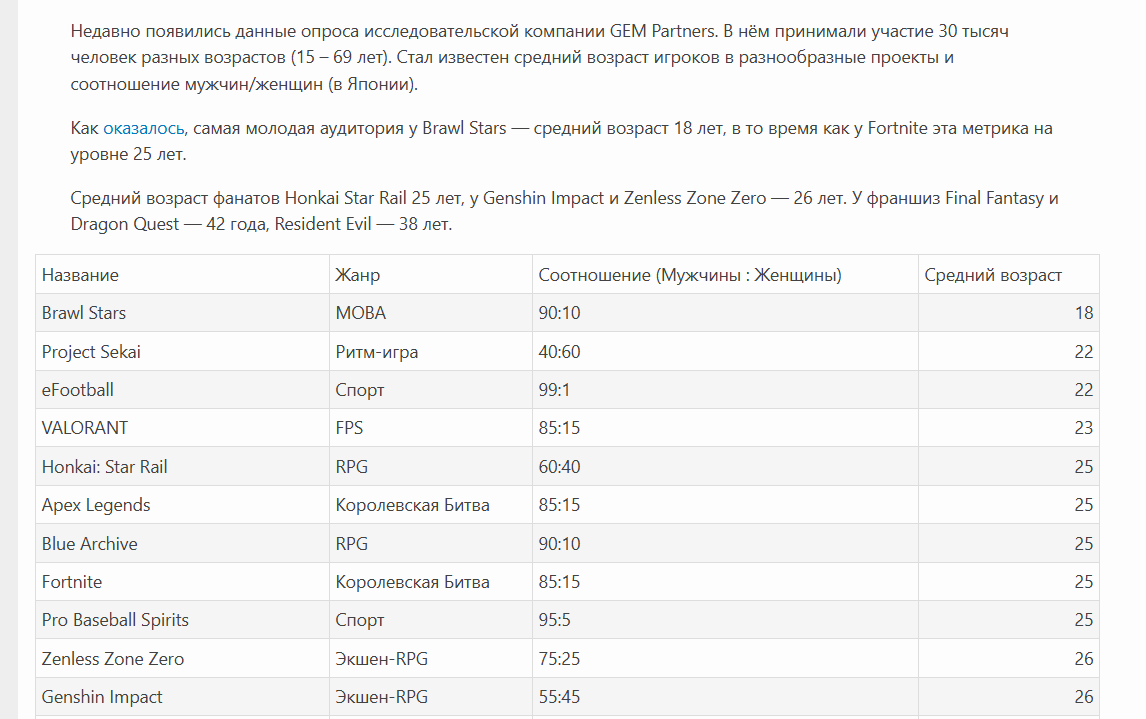Click the eFootball table cell

coord(78,390)
